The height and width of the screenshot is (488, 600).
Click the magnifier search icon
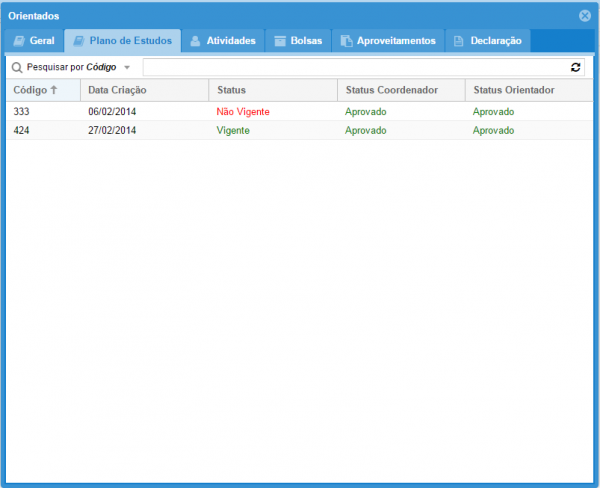(17, 67)
